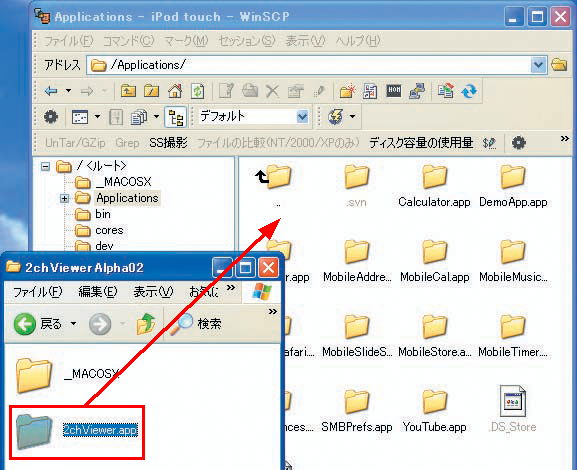Click the view style icon
This screenshot has height=470, width=577.
click(x=79, y=117)
